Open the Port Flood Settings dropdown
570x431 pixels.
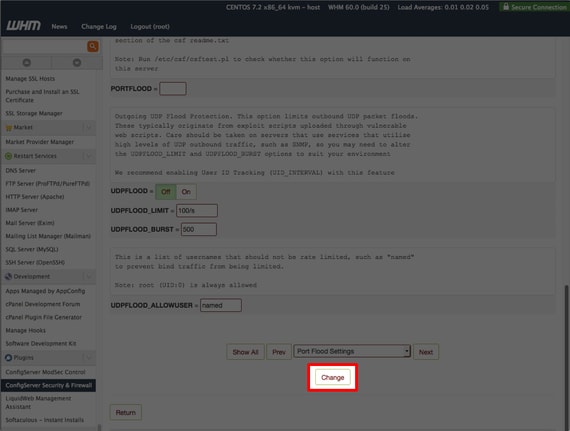[352, 351]
